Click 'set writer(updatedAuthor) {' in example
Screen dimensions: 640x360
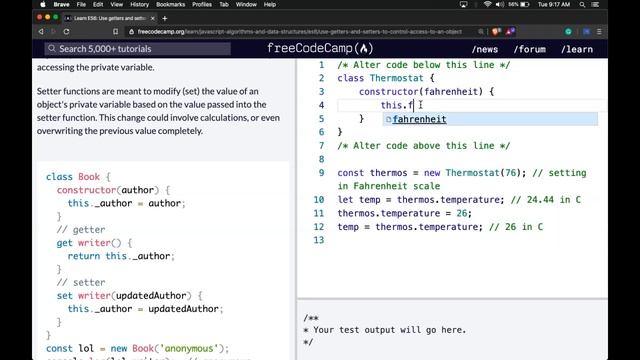[x=129, y=296]
